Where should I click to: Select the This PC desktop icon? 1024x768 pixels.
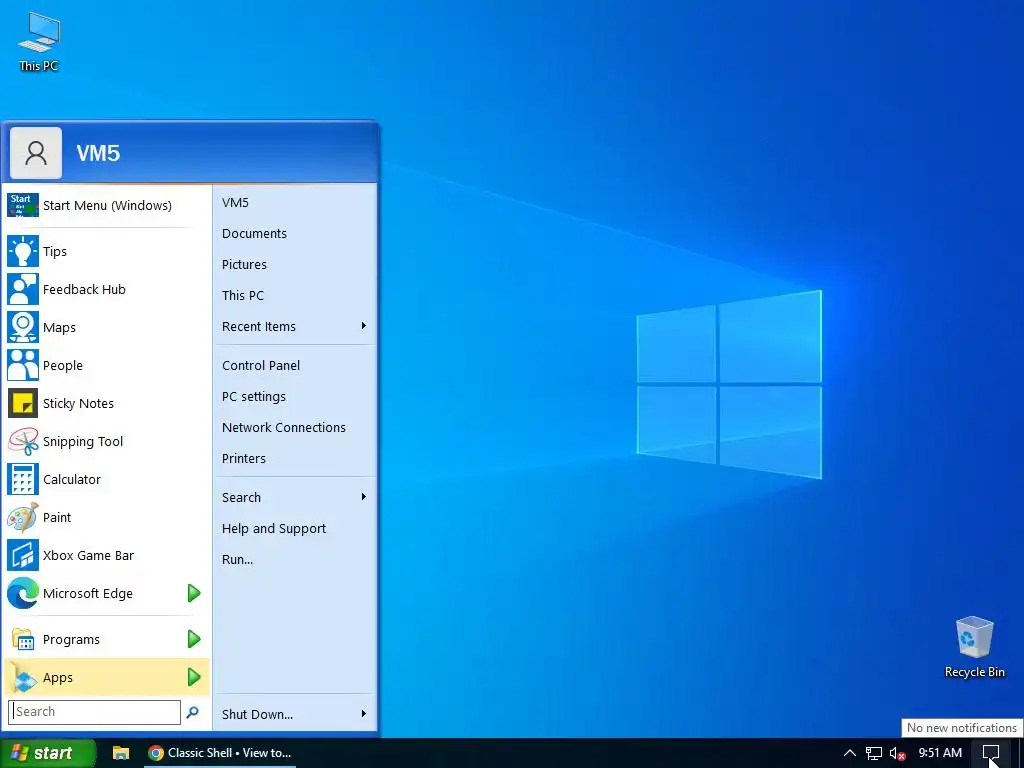pos(39,41)
